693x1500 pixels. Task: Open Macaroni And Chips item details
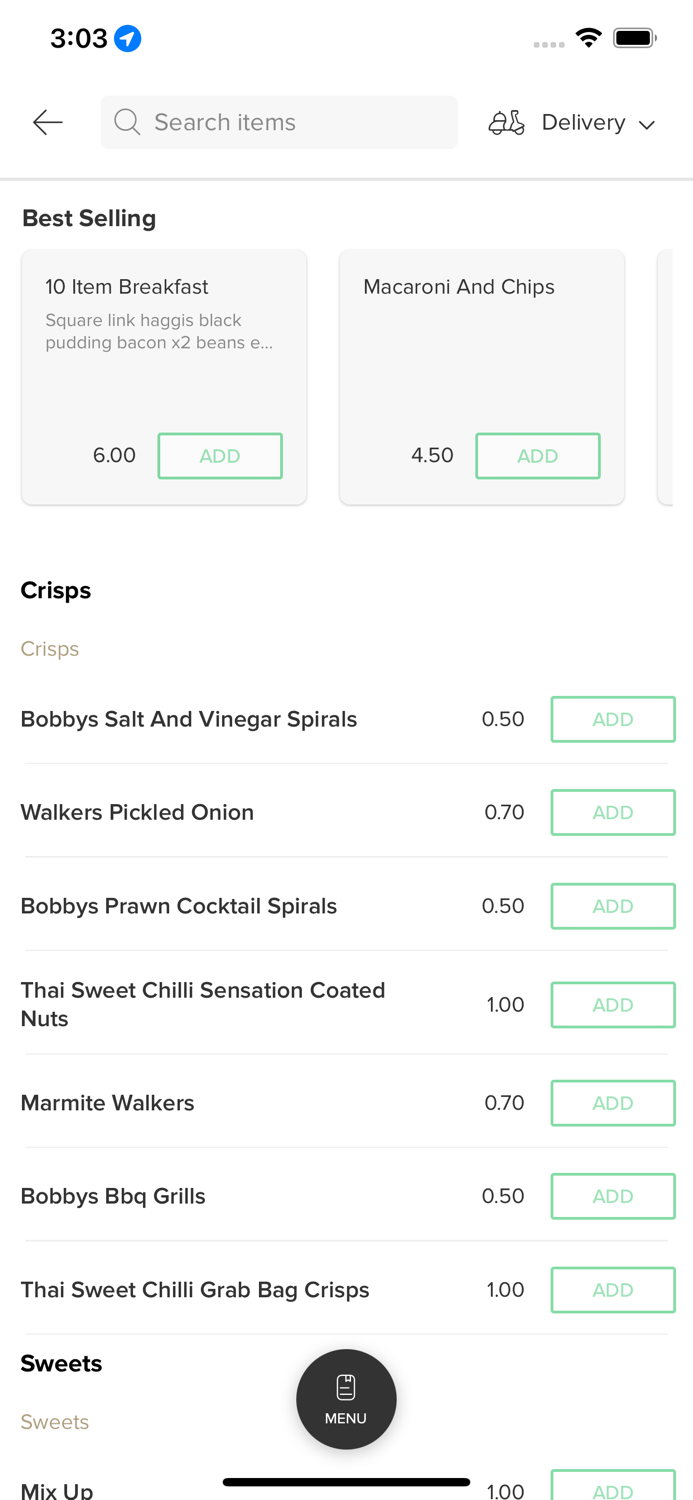[460, 330]
